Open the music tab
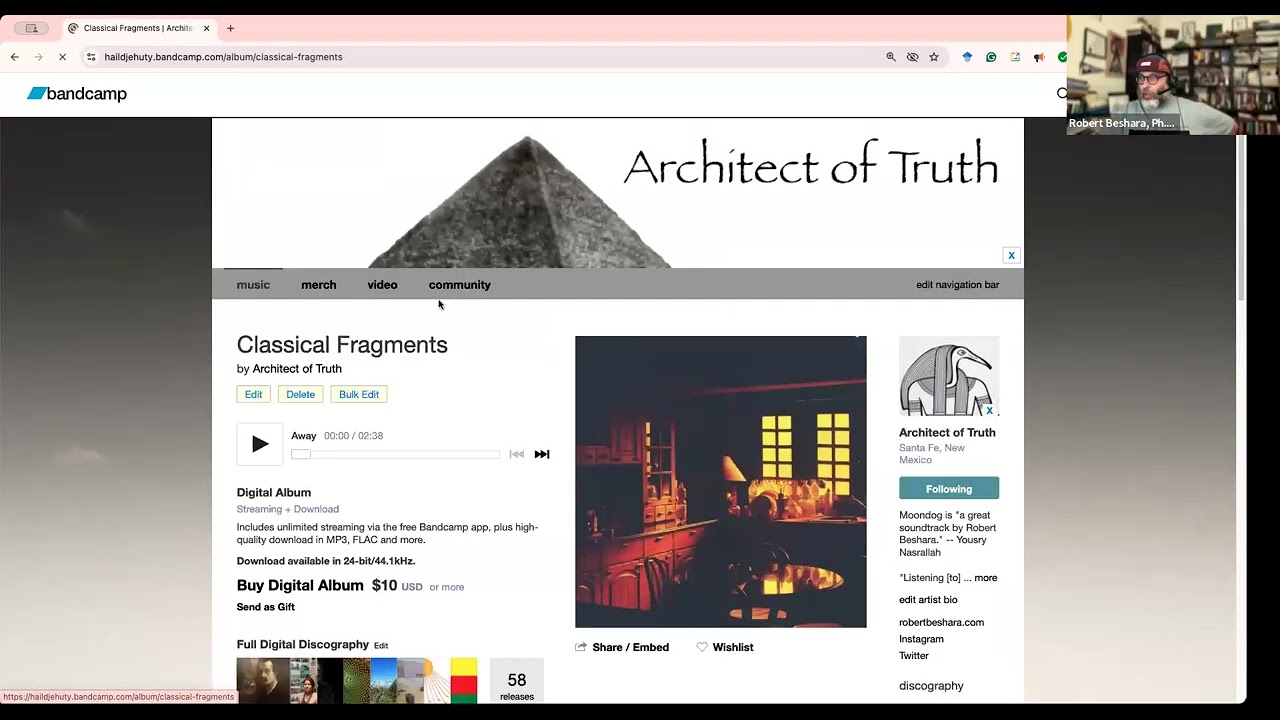Viewport: 1280px width, 720px height. [x=253, y=285]
